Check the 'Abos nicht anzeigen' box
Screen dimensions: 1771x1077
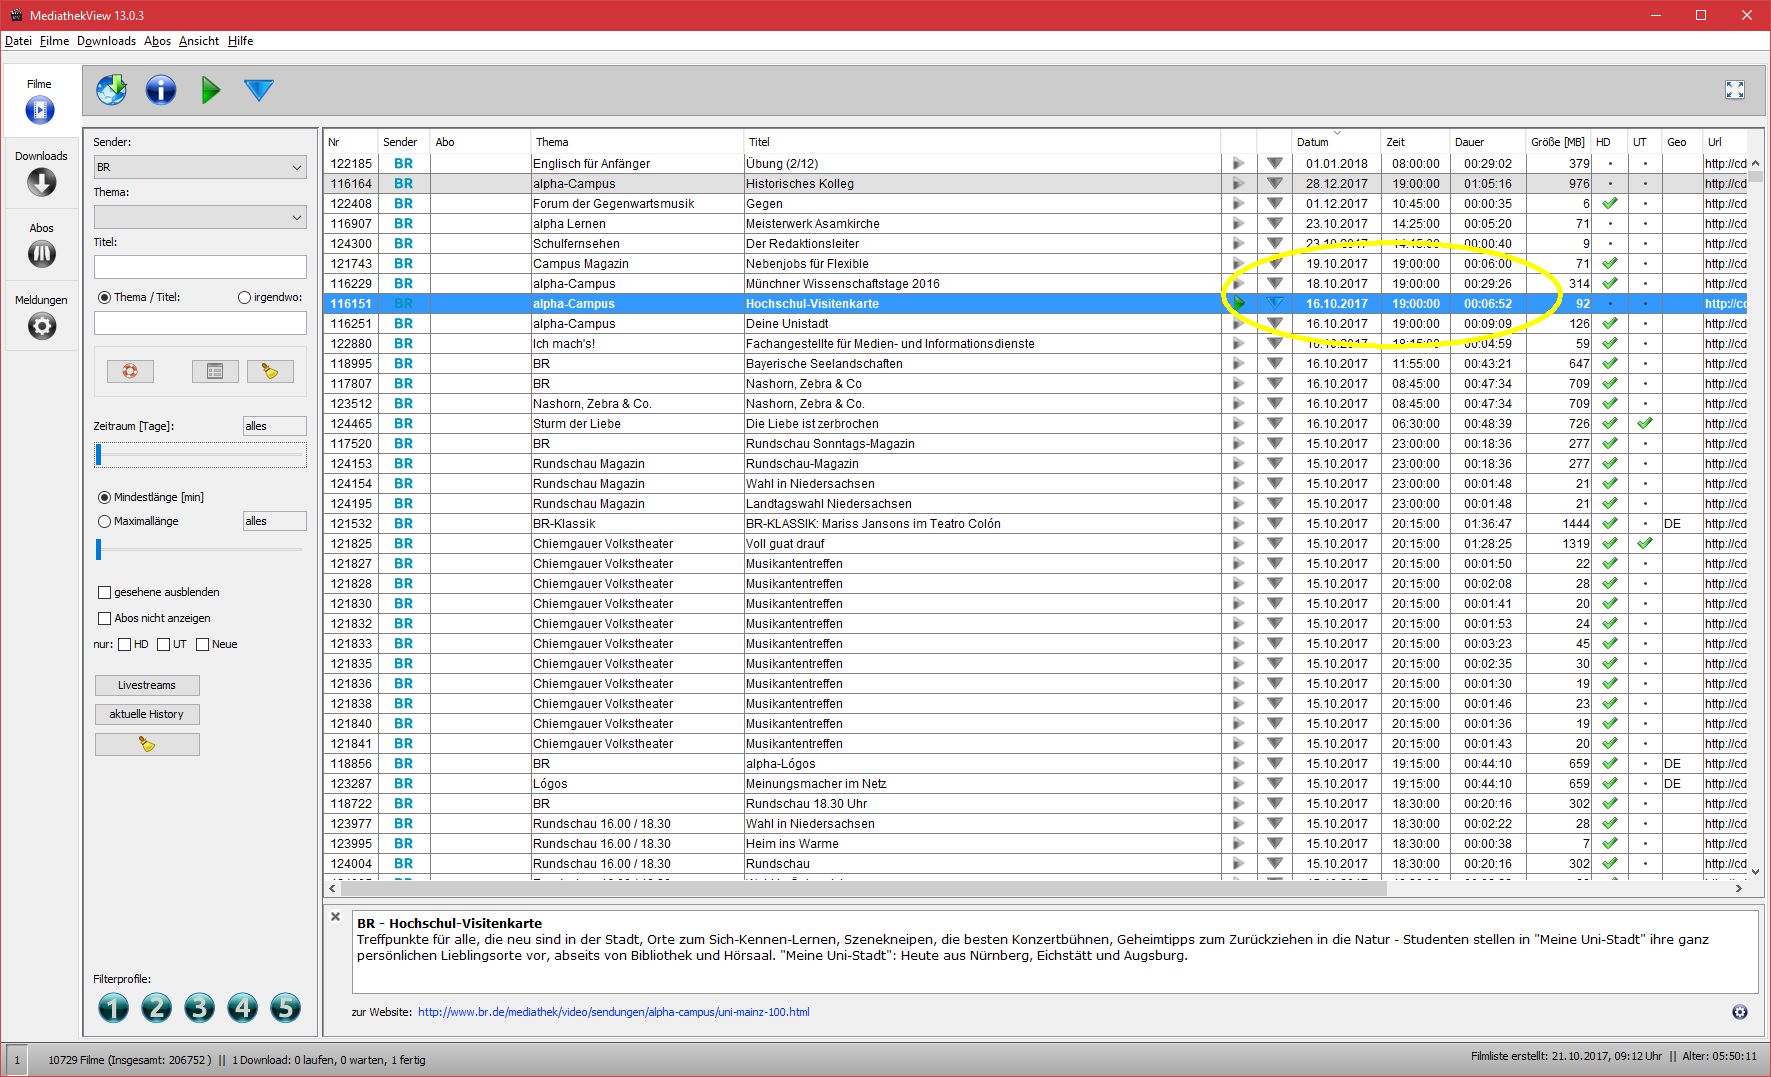point(105,618)
